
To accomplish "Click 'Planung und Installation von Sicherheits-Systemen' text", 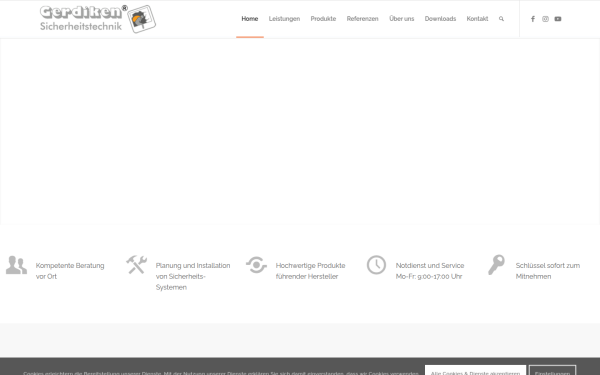I will (193, 276).
